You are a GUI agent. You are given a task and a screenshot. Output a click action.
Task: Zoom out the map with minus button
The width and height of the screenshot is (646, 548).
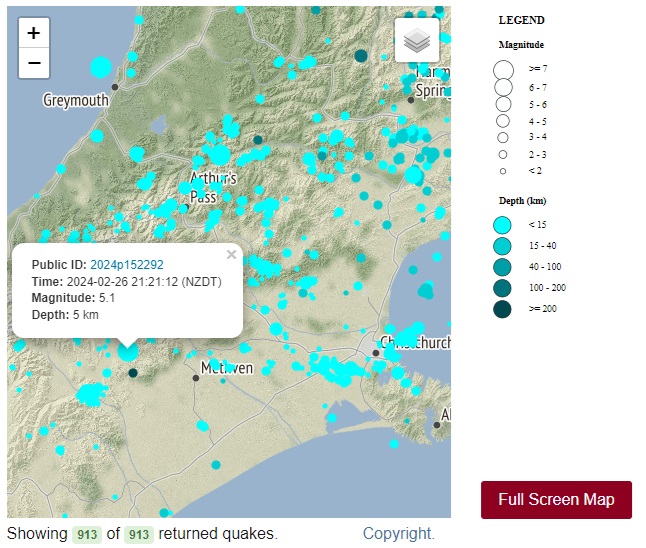(x=34, y=63)
